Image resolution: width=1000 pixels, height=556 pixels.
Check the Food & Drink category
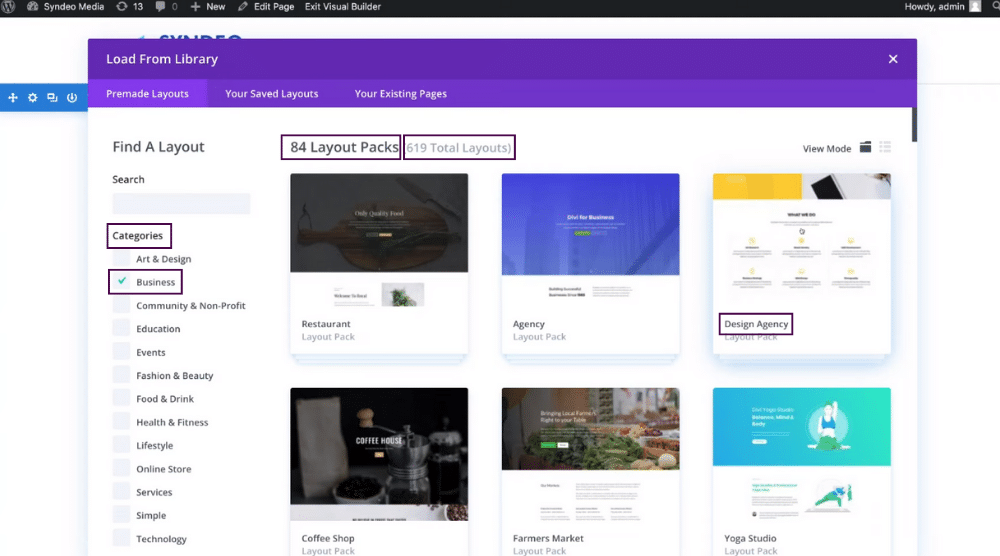[121, 399]
